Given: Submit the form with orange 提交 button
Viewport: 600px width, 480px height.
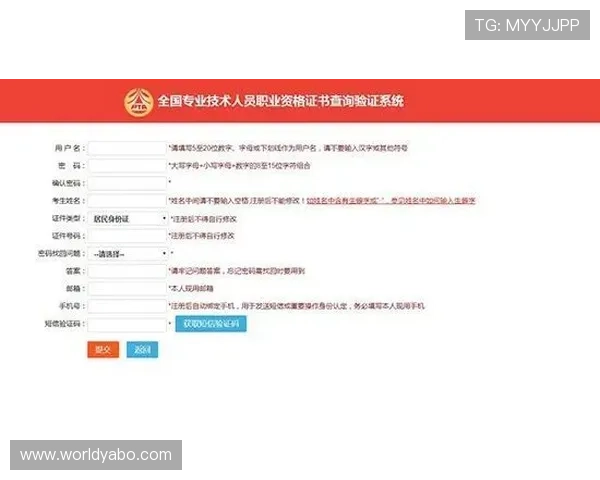Looking at the screenshot, I should [103, 349].
